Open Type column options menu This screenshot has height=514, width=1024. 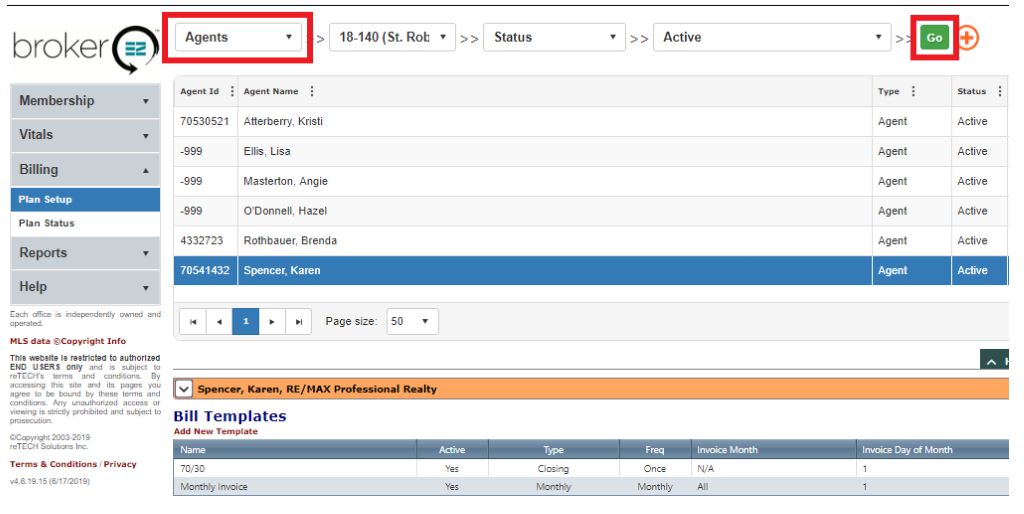[914, 92]
